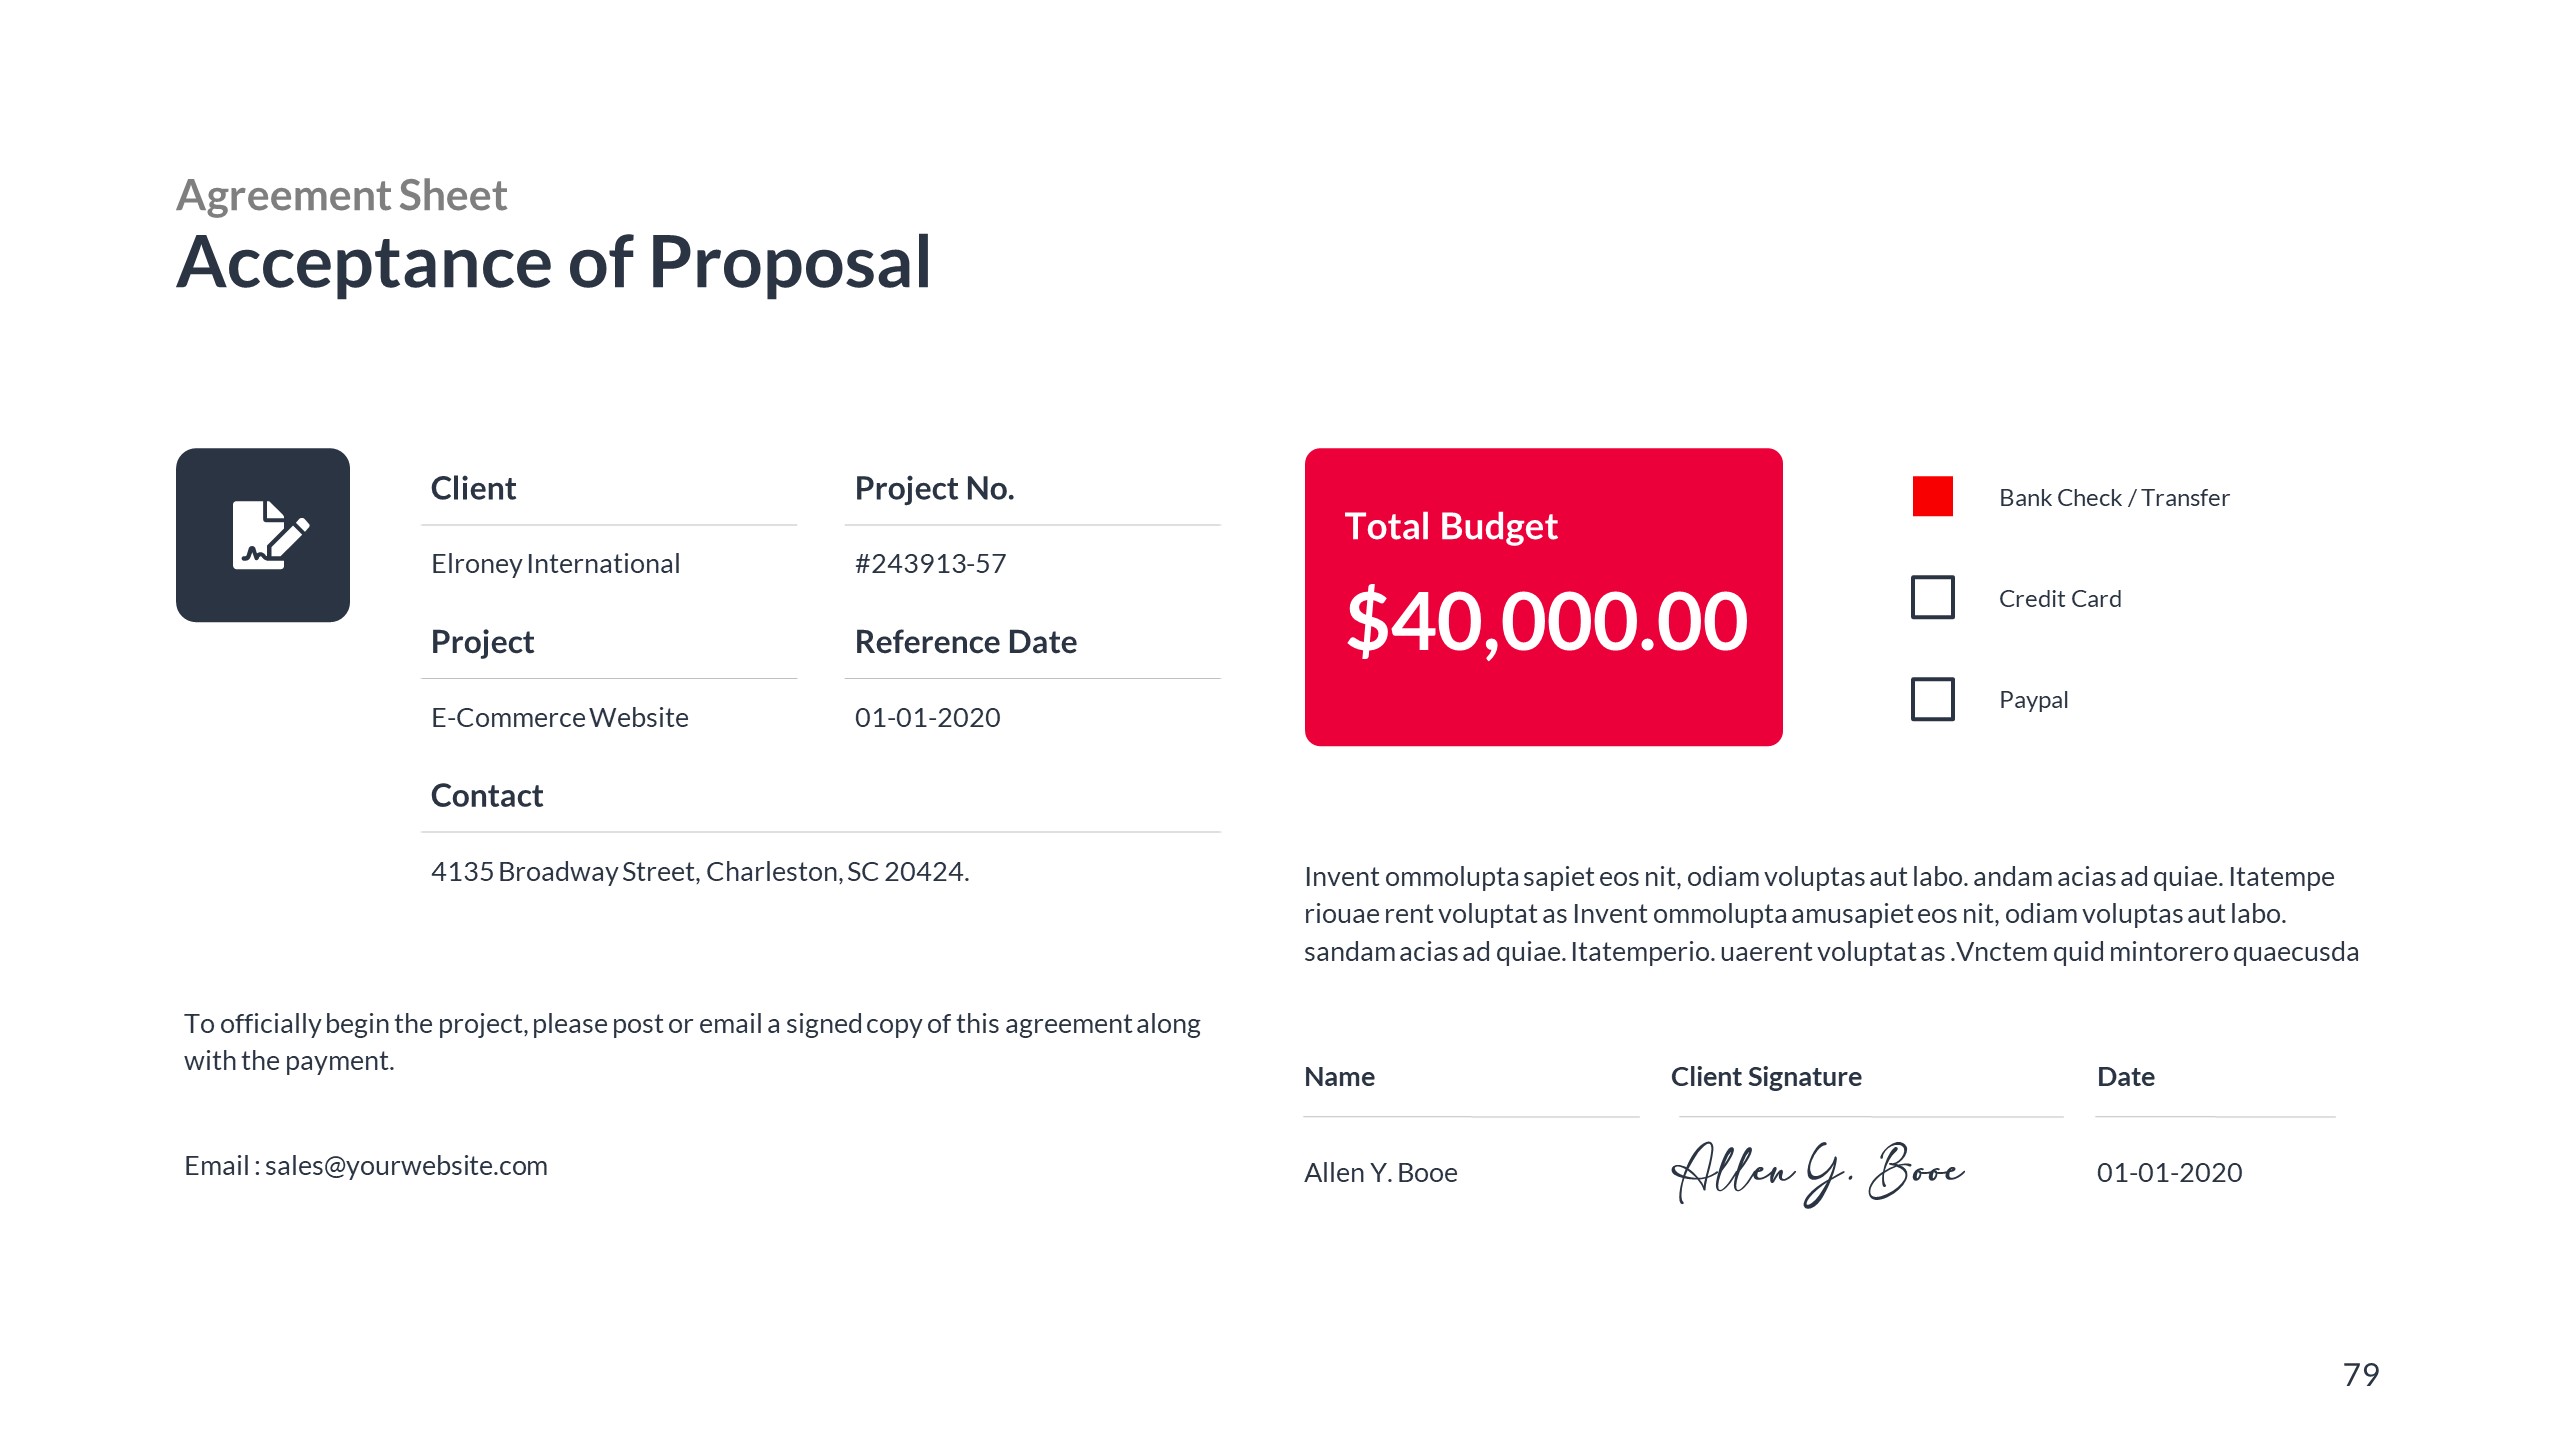2559x1440 pixels.
Task: Click the 'To officially begin the project' paragraph
Action: point(692,1042)
